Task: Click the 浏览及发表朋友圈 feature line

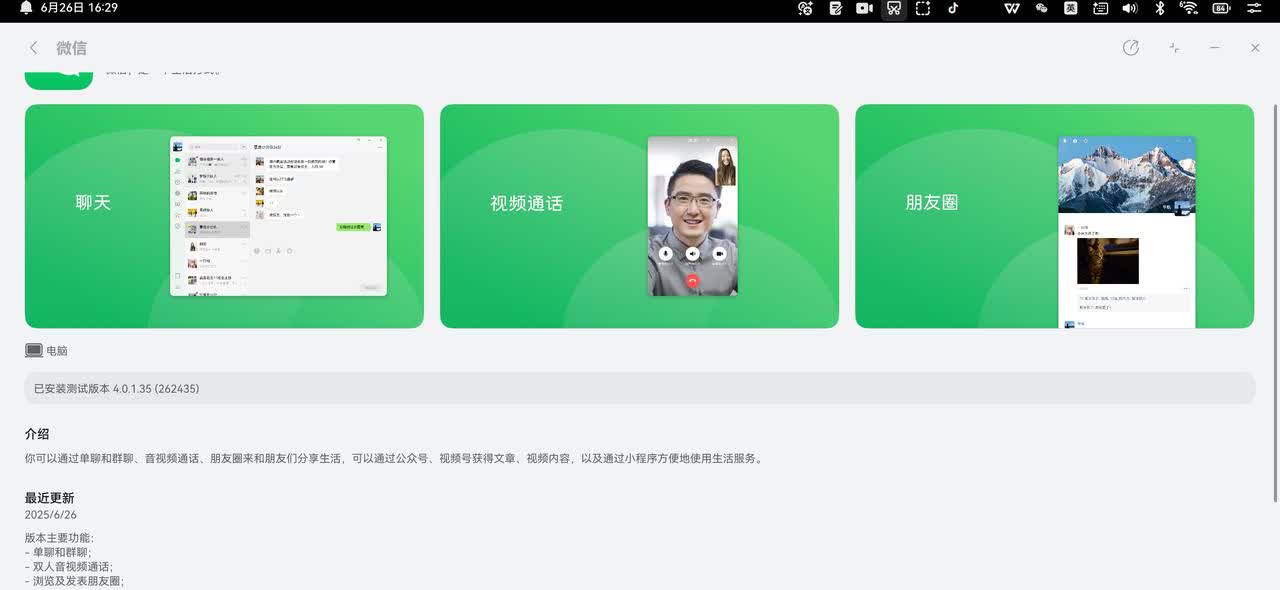Action: [x=75, y=581]
